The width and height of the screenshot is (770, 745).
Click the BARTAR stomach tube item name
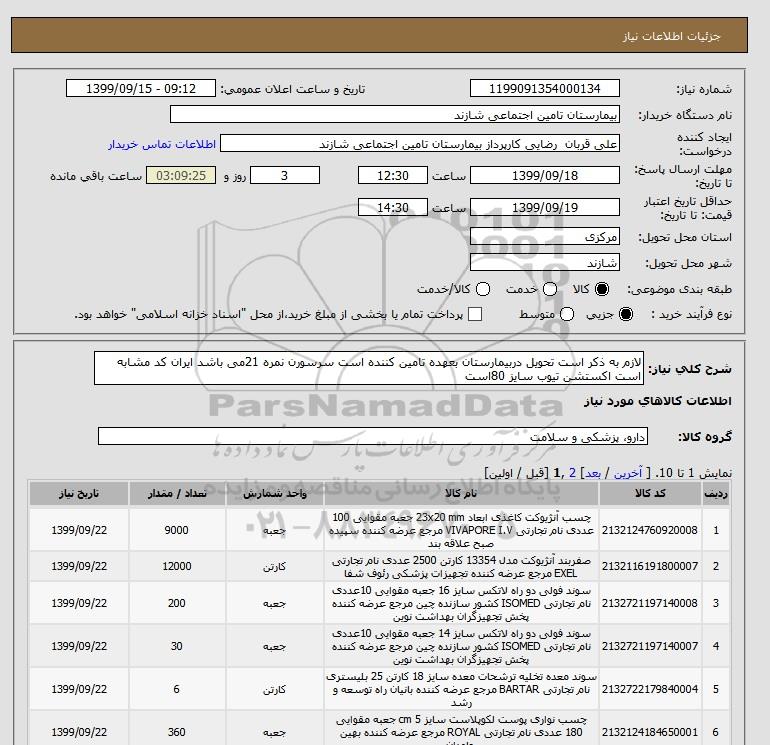[x=462, y=690]
